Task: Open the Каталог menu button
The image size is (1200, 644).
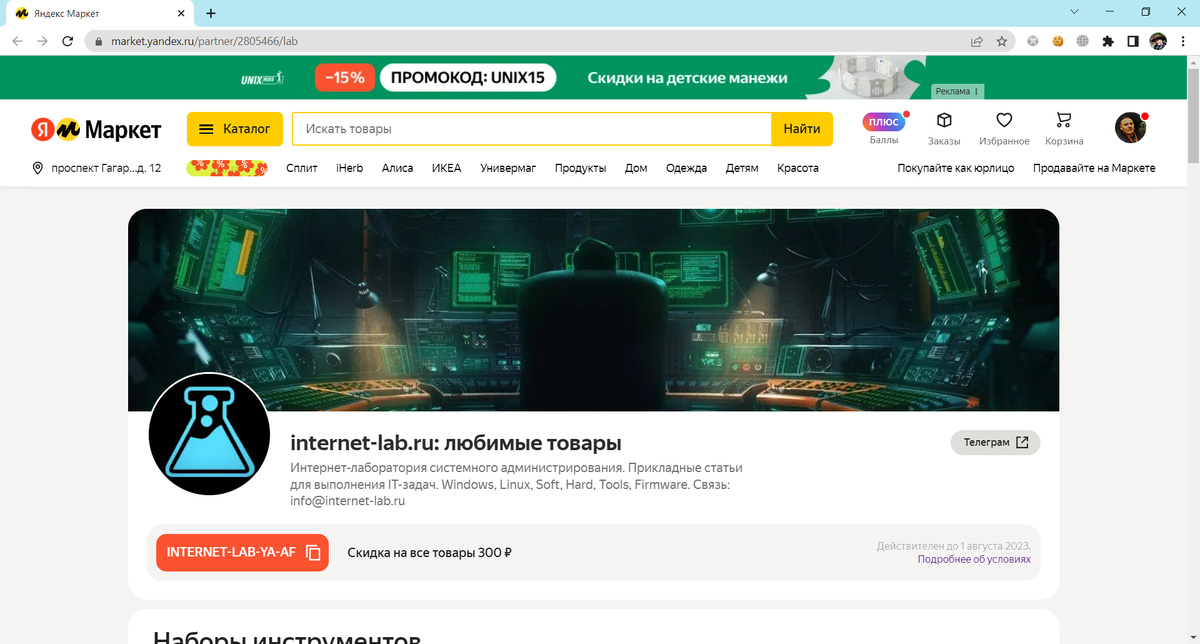Action: click(235, 129)
